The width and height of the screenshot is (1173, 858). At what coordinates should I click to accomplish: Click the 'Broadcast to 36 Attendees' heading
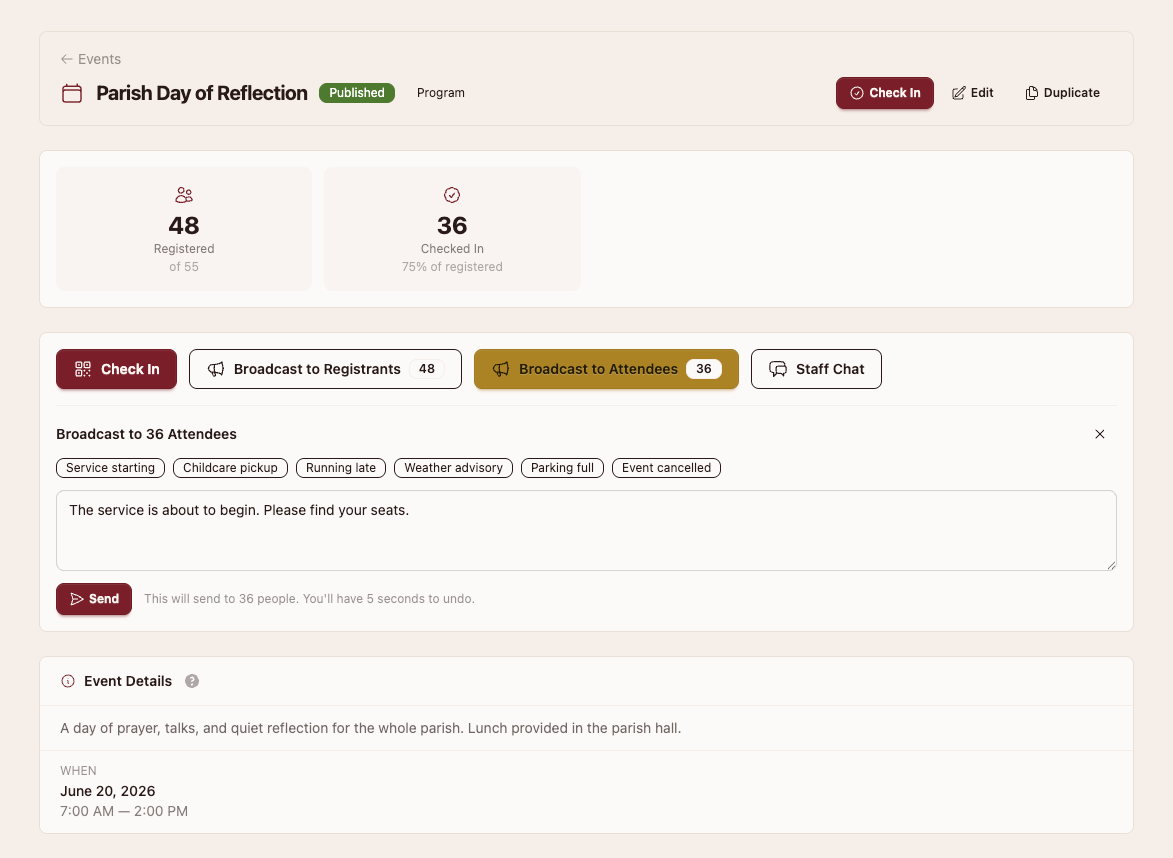click(147, 434)
